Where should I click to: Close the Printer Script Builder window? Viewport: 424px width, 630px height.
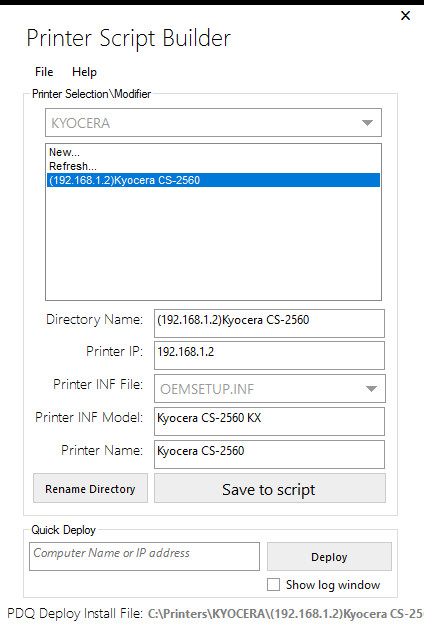click(x=405, y=16)
